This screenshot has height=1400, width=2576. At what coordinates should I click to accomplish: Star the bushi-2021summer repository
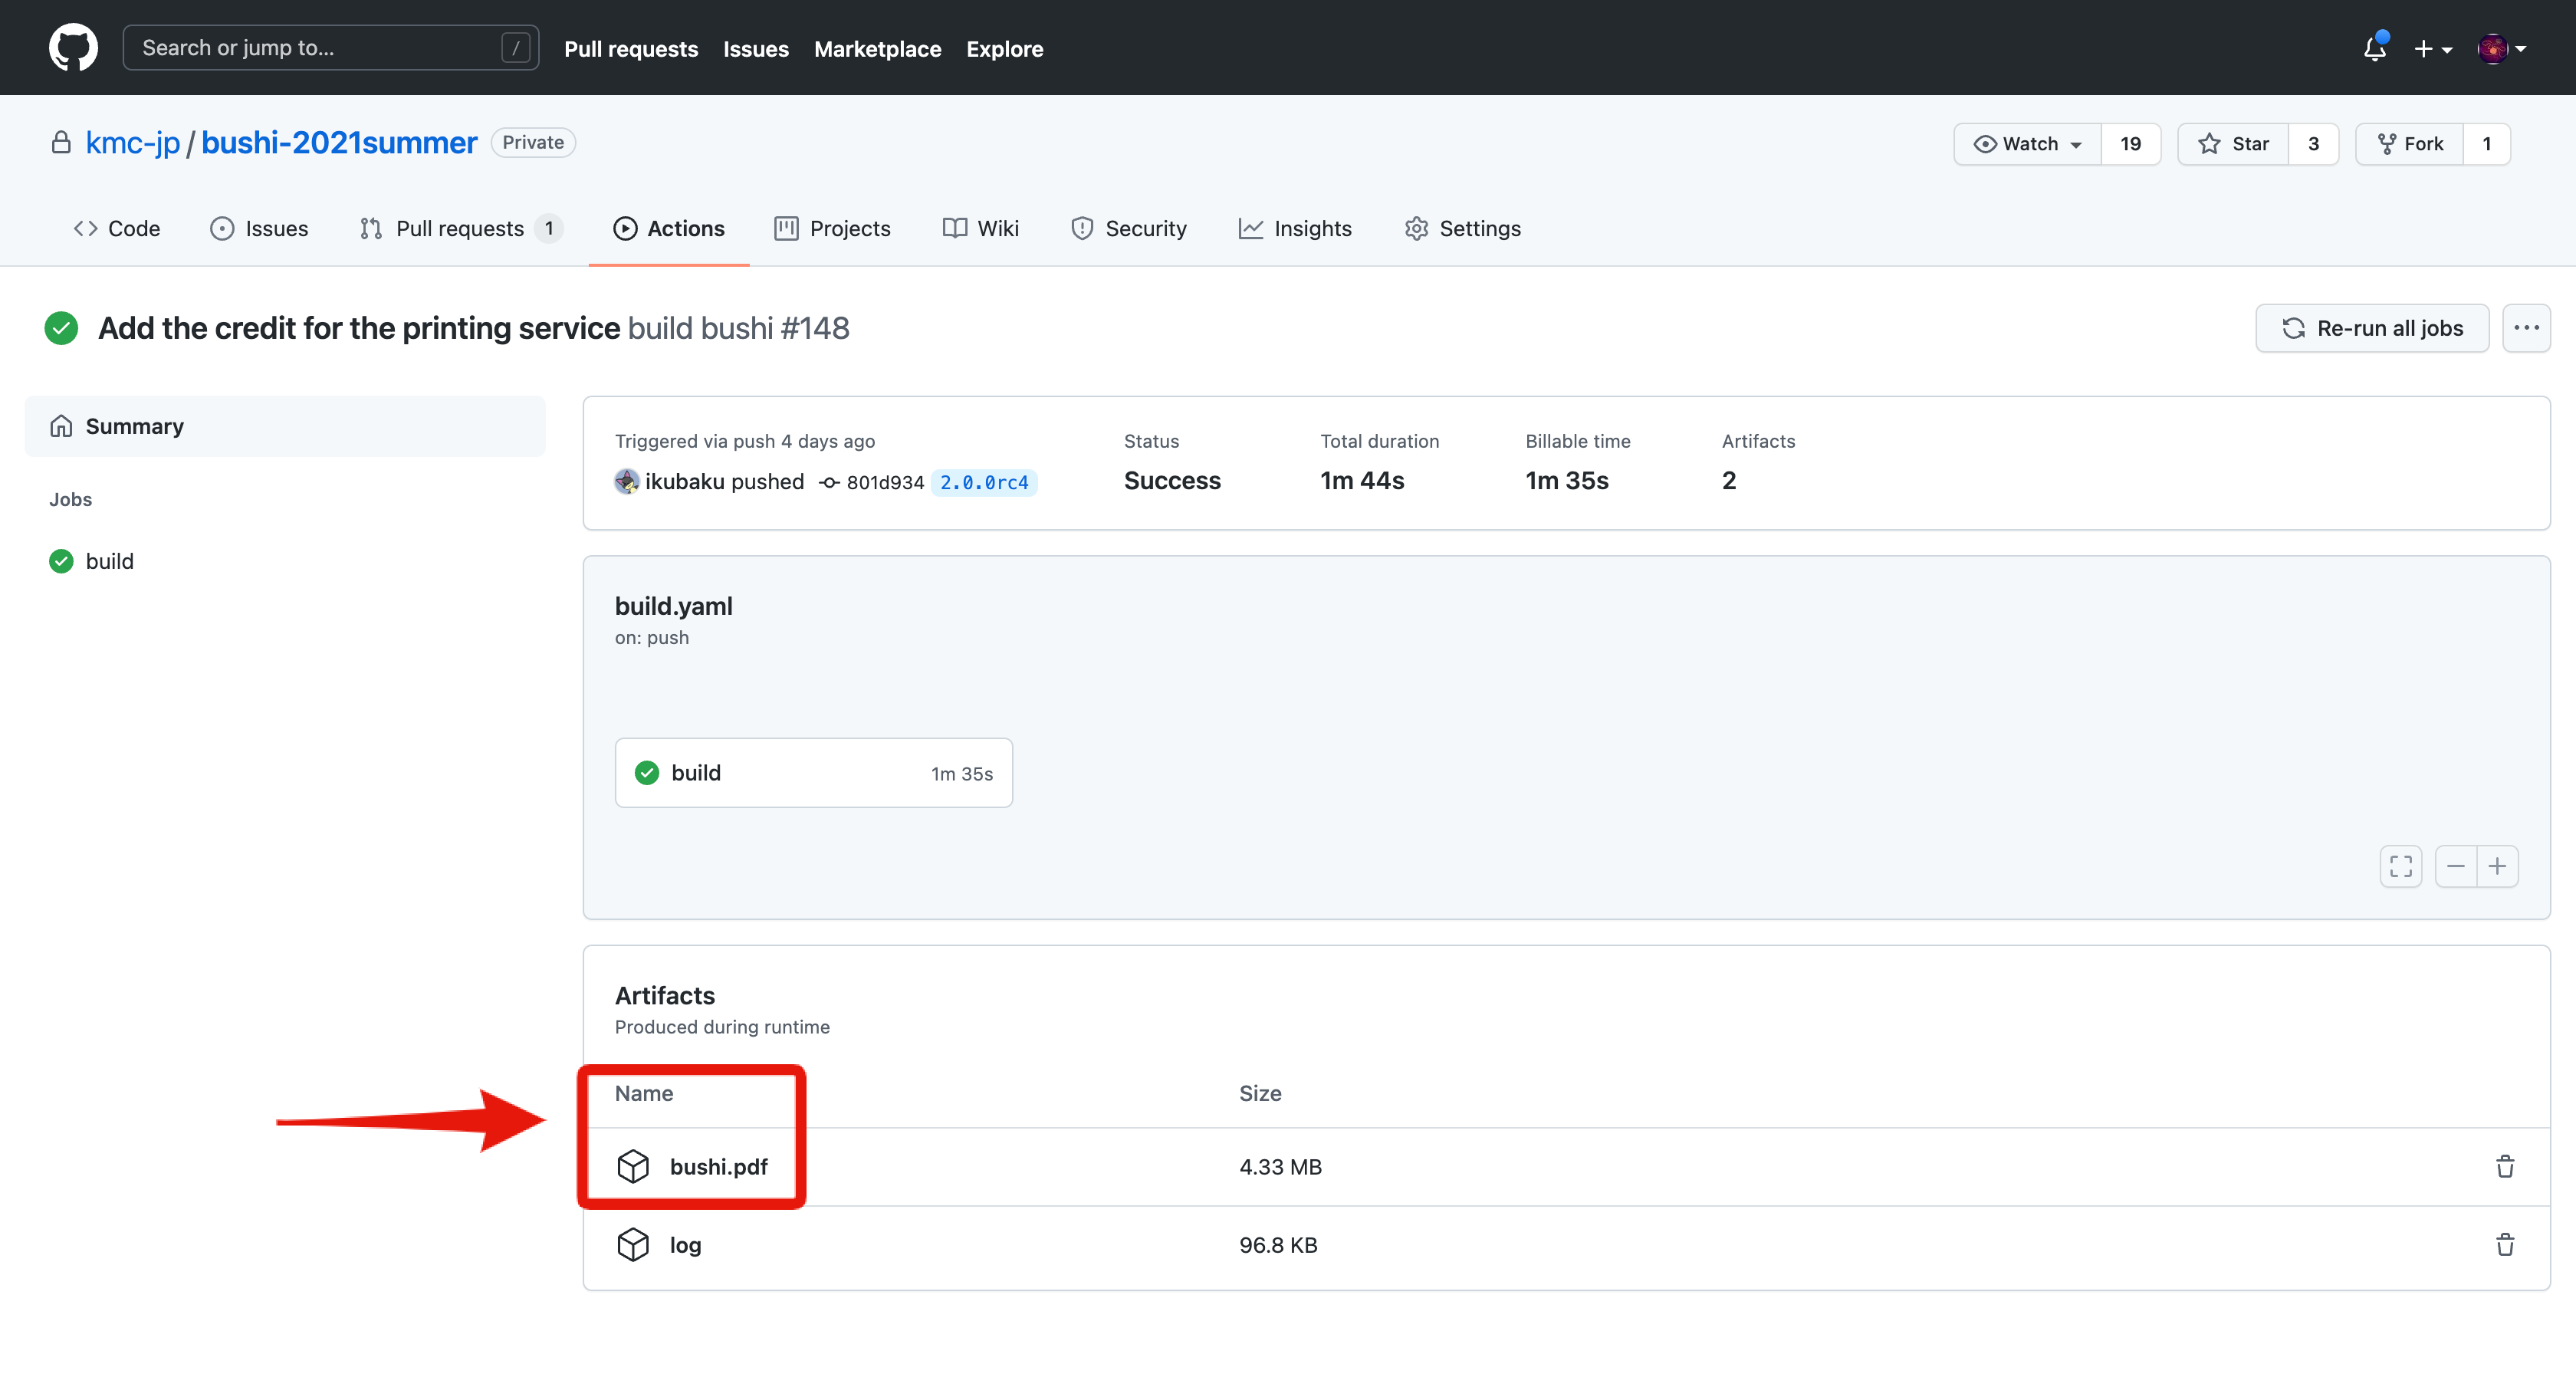click(x=2234, y=144)
